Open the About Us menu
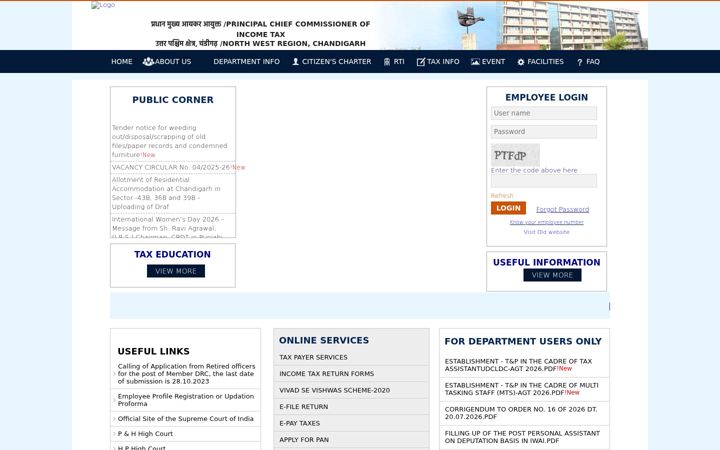720x450 pixels. point(173,62)
